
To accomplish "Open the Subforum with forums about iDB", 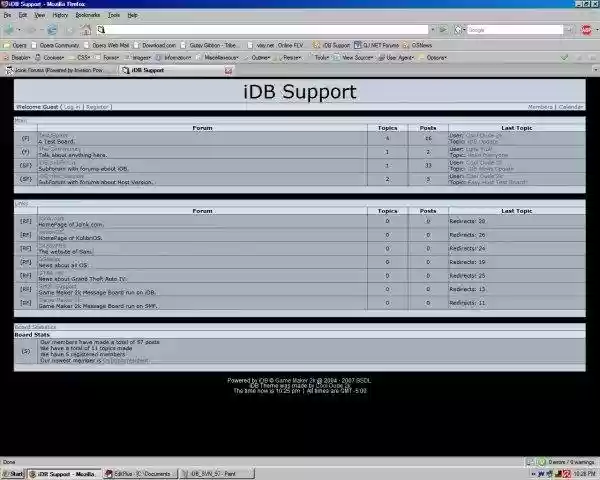I will (57, 163).
